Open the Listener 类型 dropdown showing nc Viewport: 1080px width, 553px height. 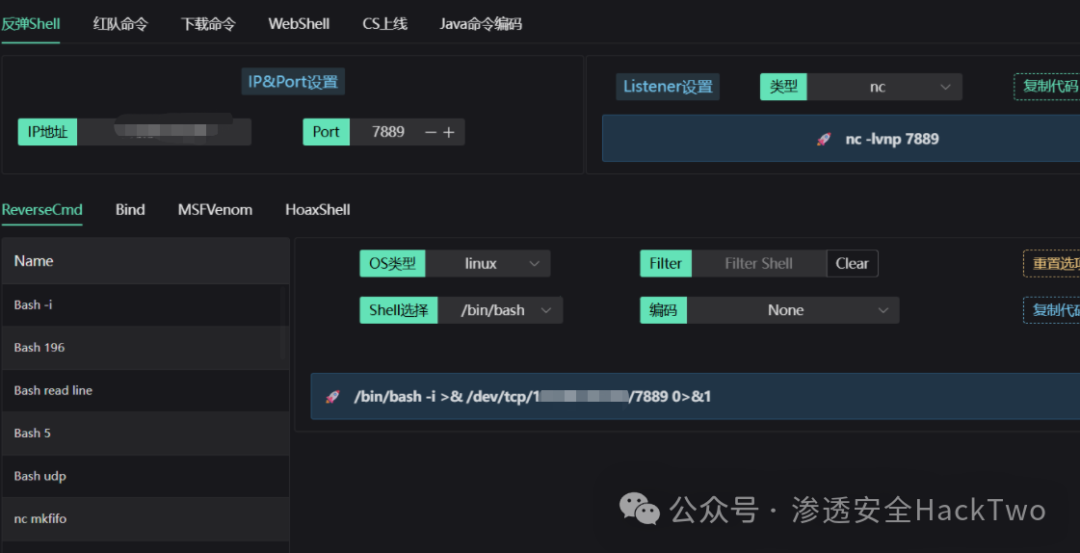pyautogui.click(x=884, y=87)
